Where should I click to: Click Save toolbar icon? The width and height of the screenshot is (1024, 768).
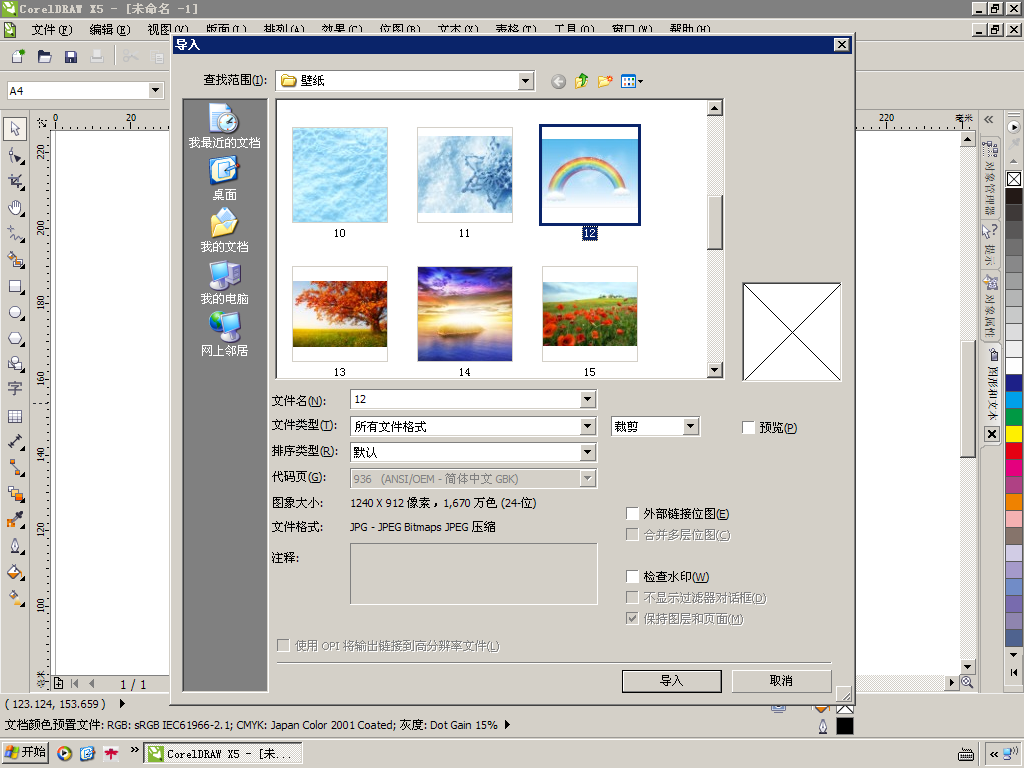point(71,57)
